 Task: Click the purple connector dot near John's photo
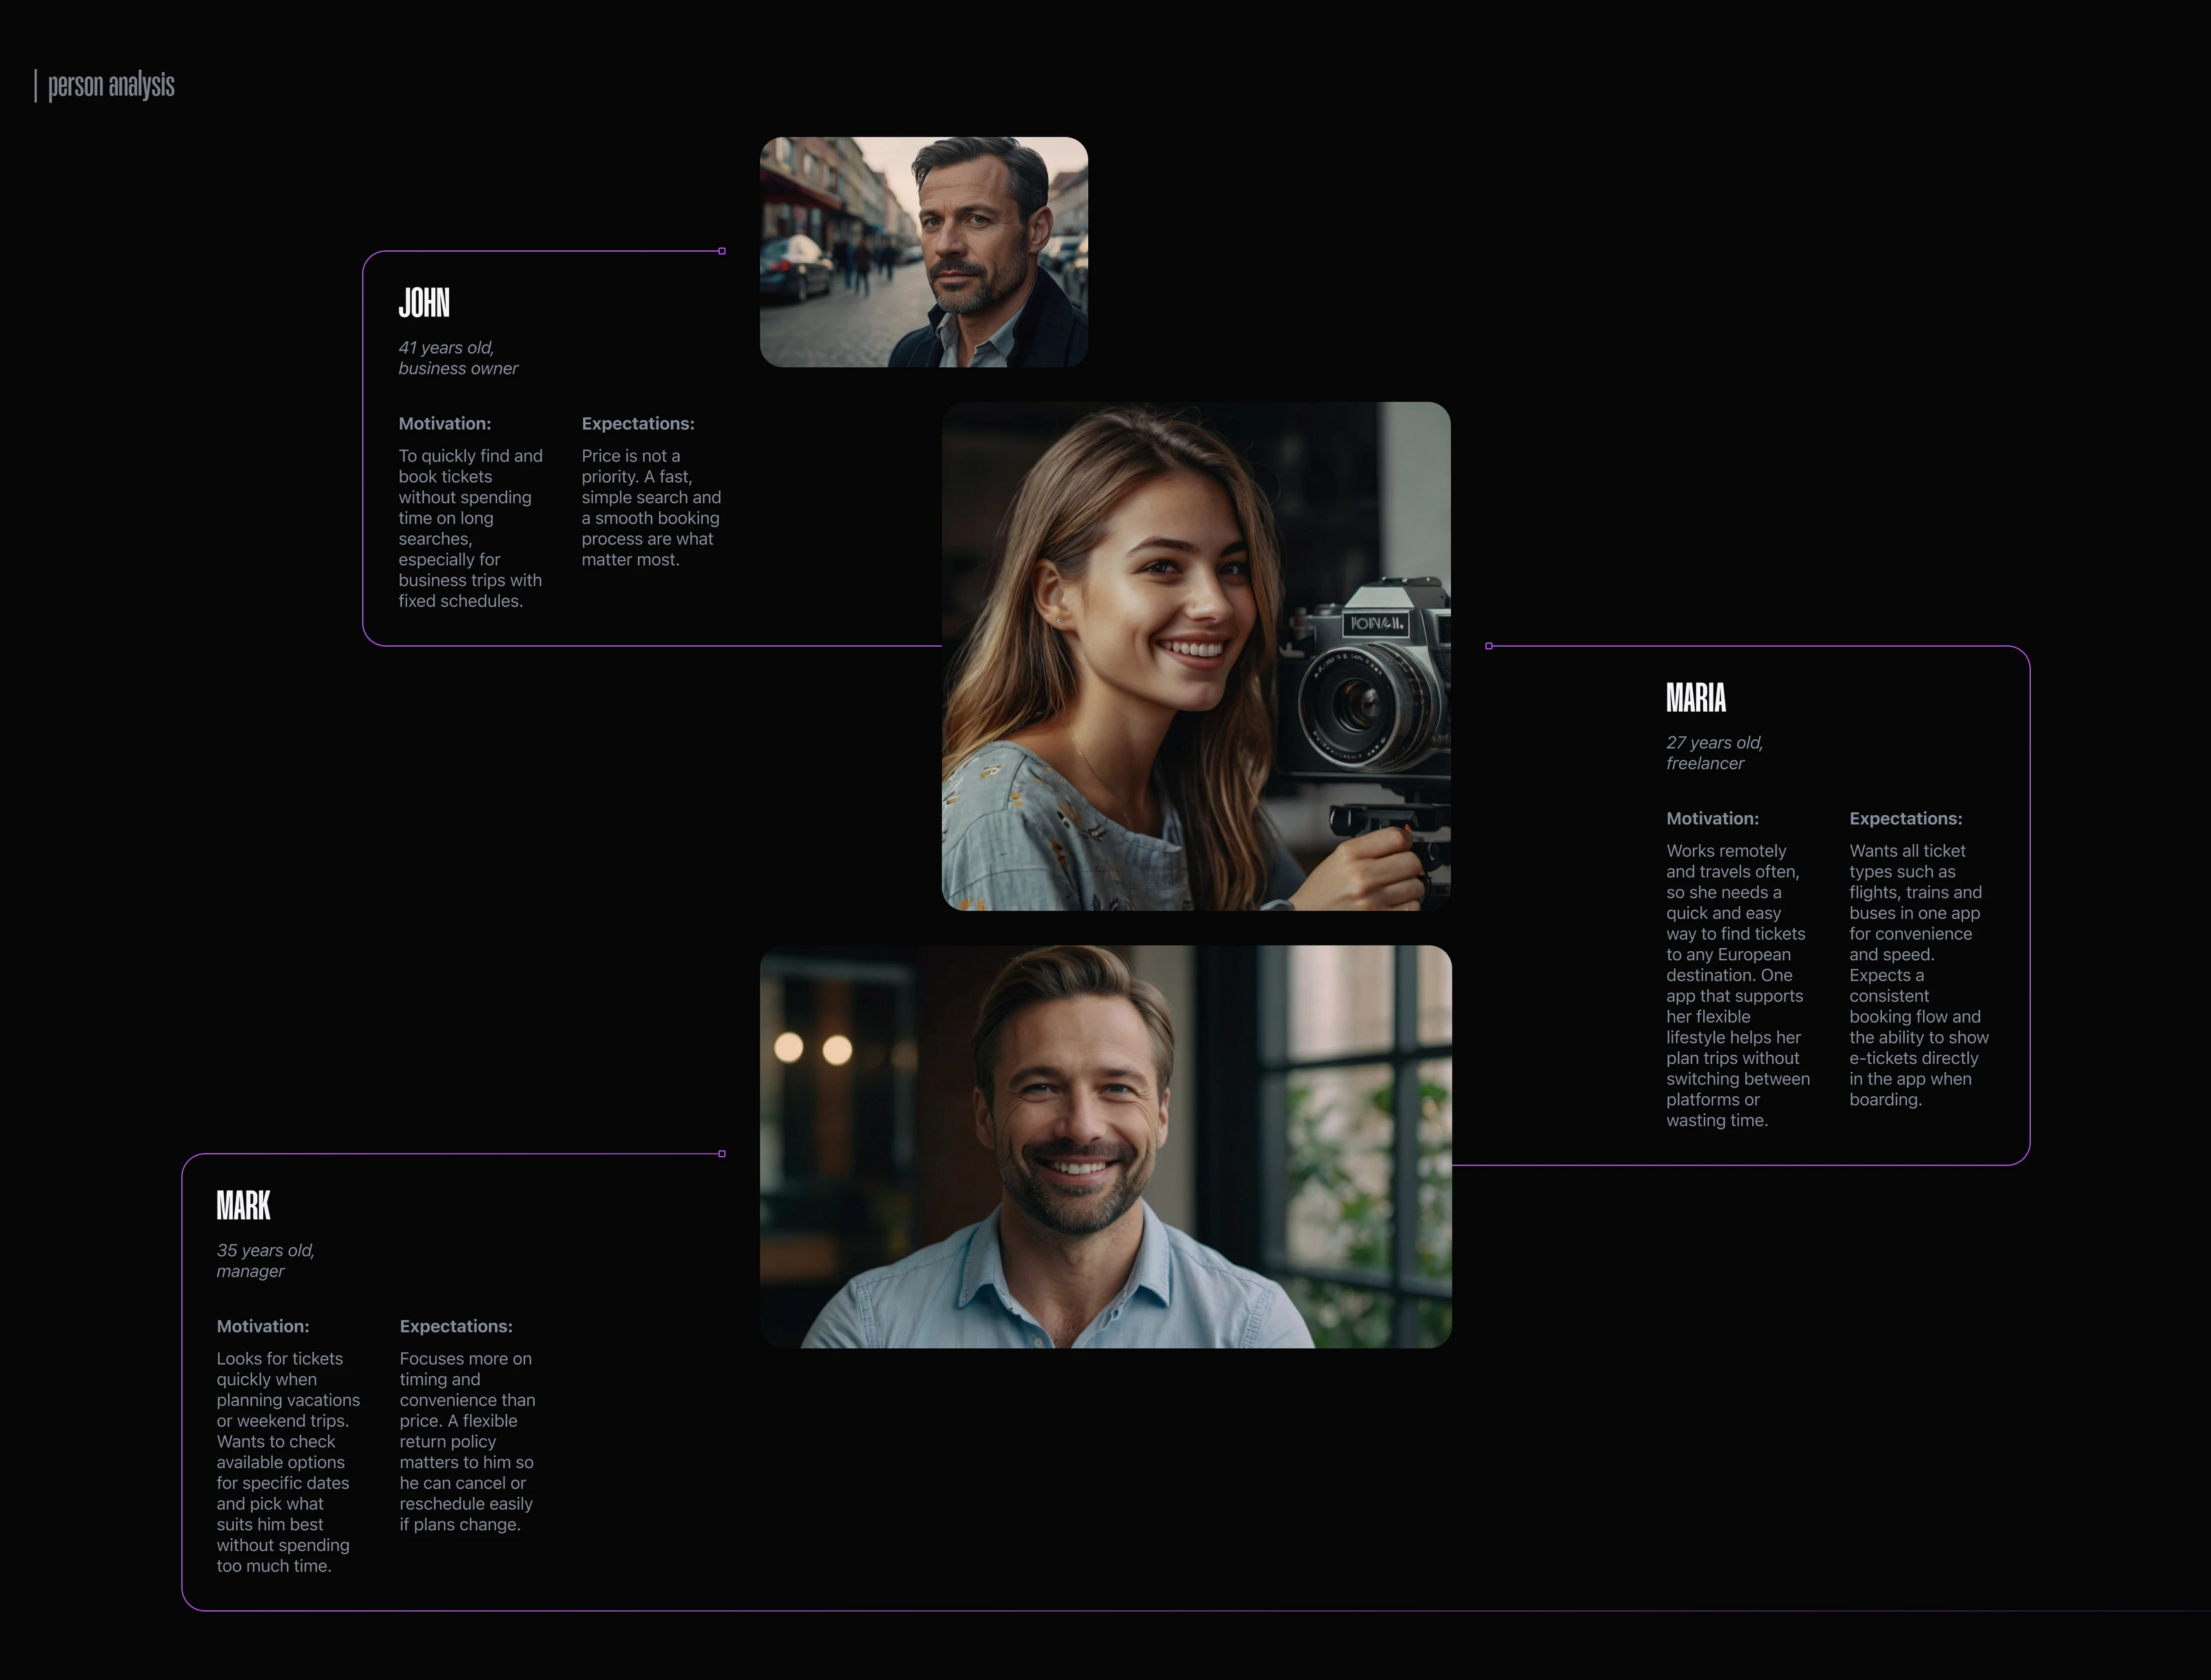[722, 251]
